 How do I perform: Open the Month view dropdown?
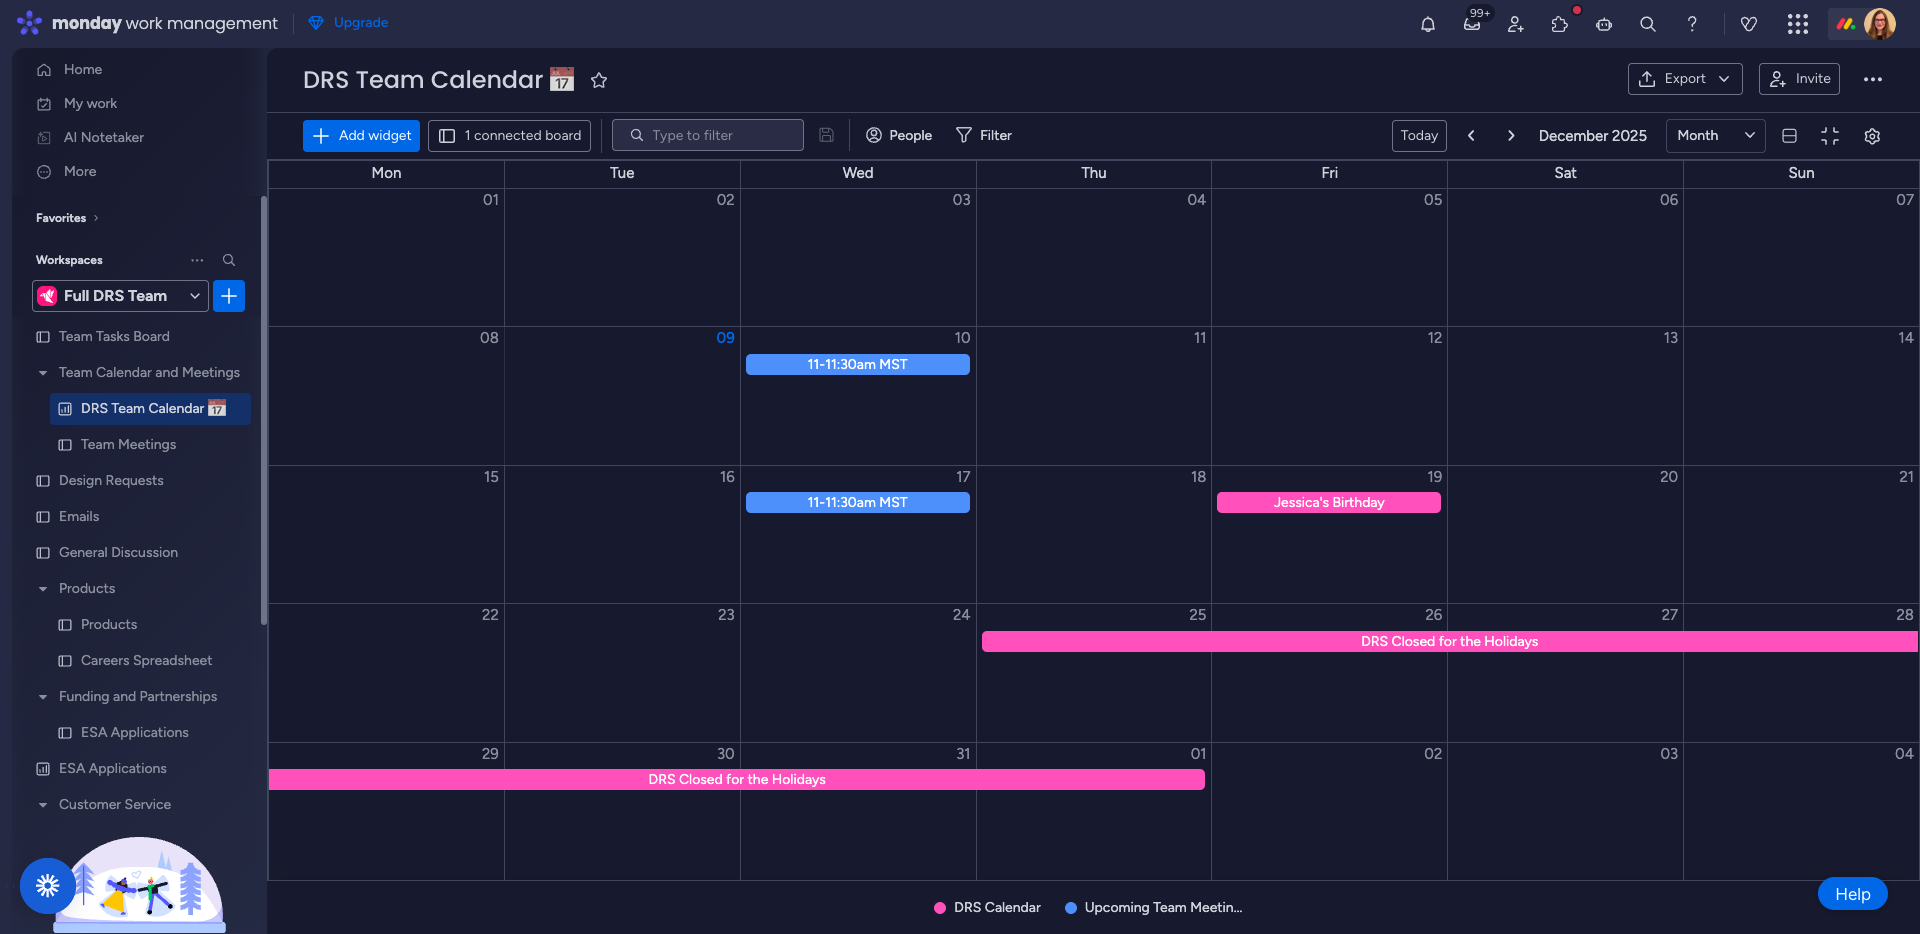pos(1715,136)
